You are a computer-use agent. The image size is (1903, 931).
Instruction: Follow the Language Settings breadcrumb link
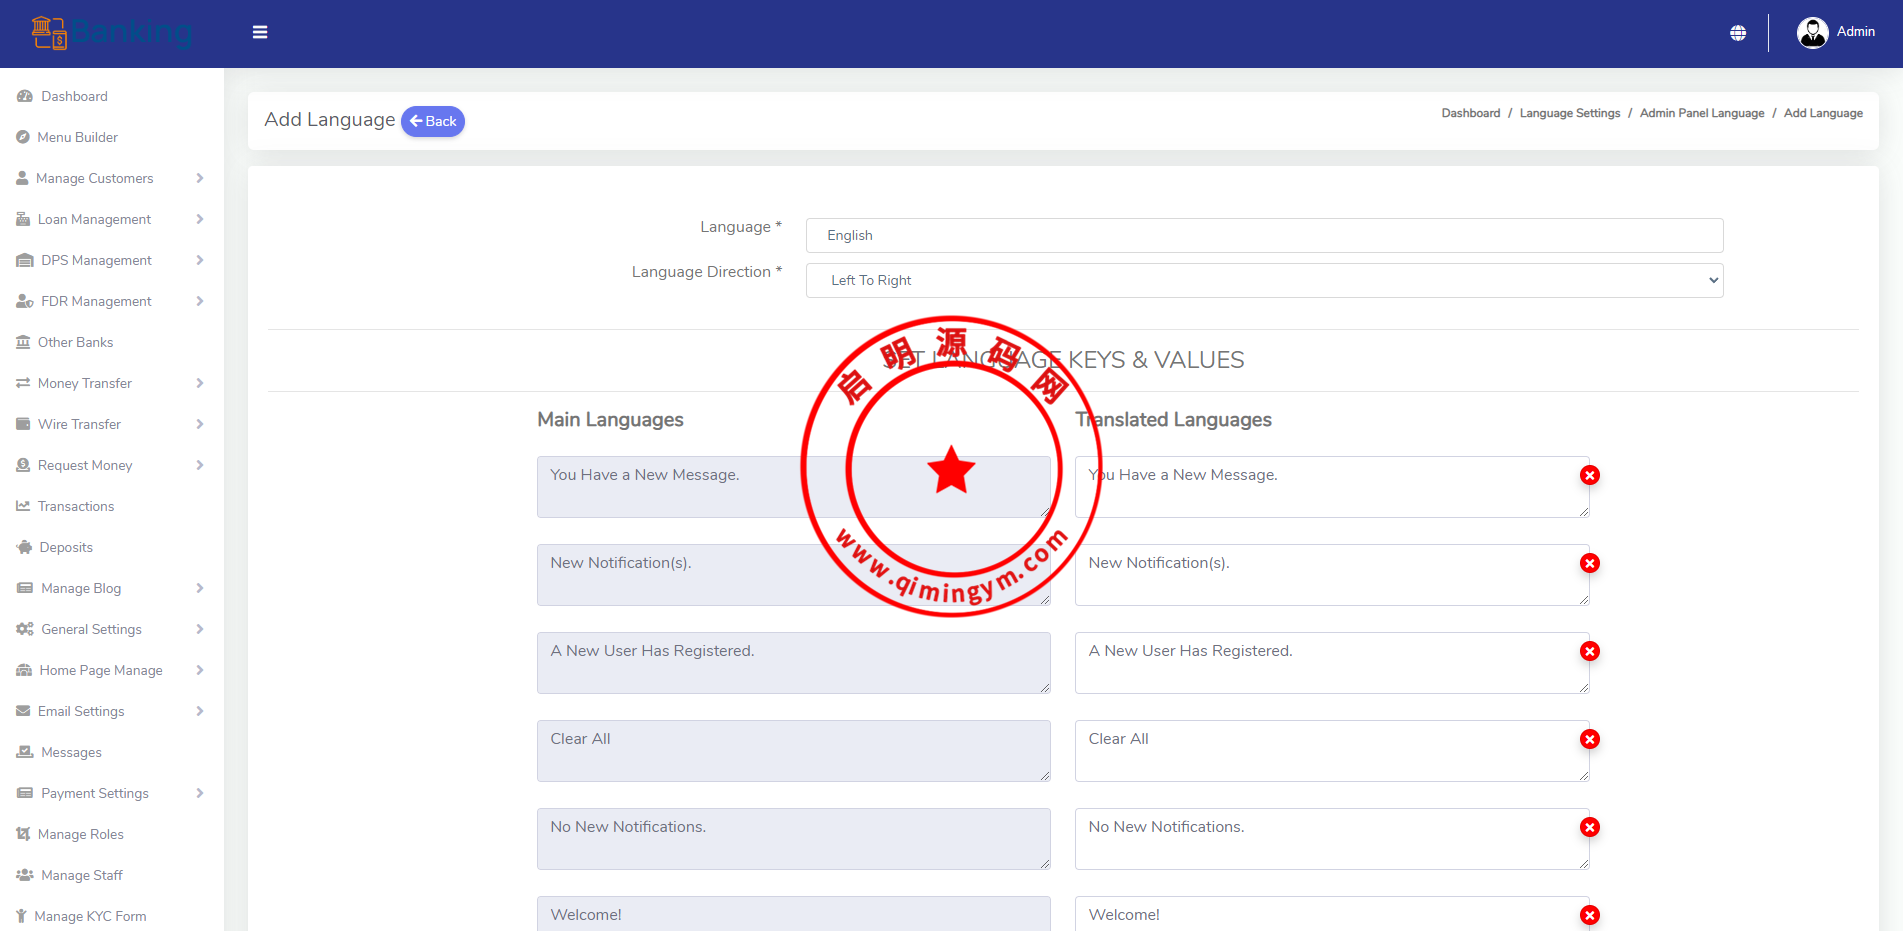(1569, 113)
